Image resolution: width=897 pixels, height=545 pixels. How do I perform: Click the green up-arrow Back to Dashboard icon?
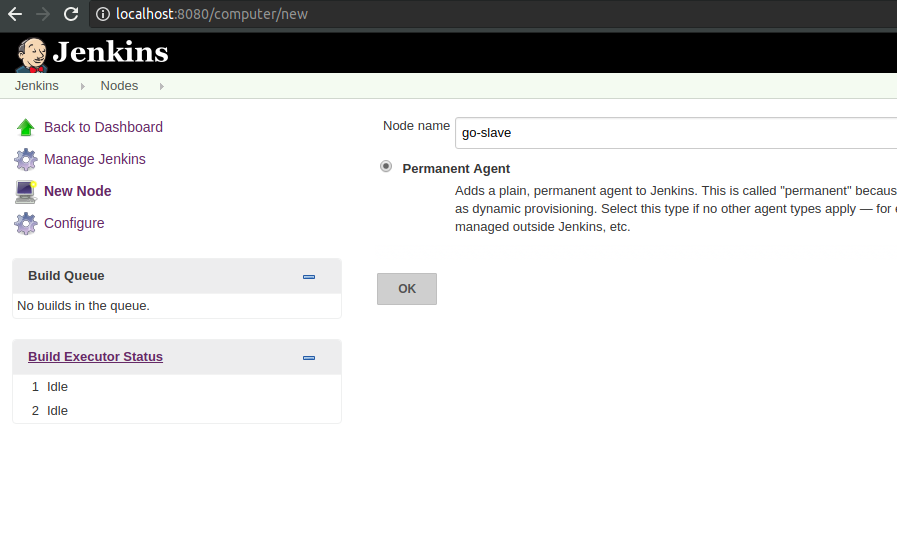(x=26, y=127)
